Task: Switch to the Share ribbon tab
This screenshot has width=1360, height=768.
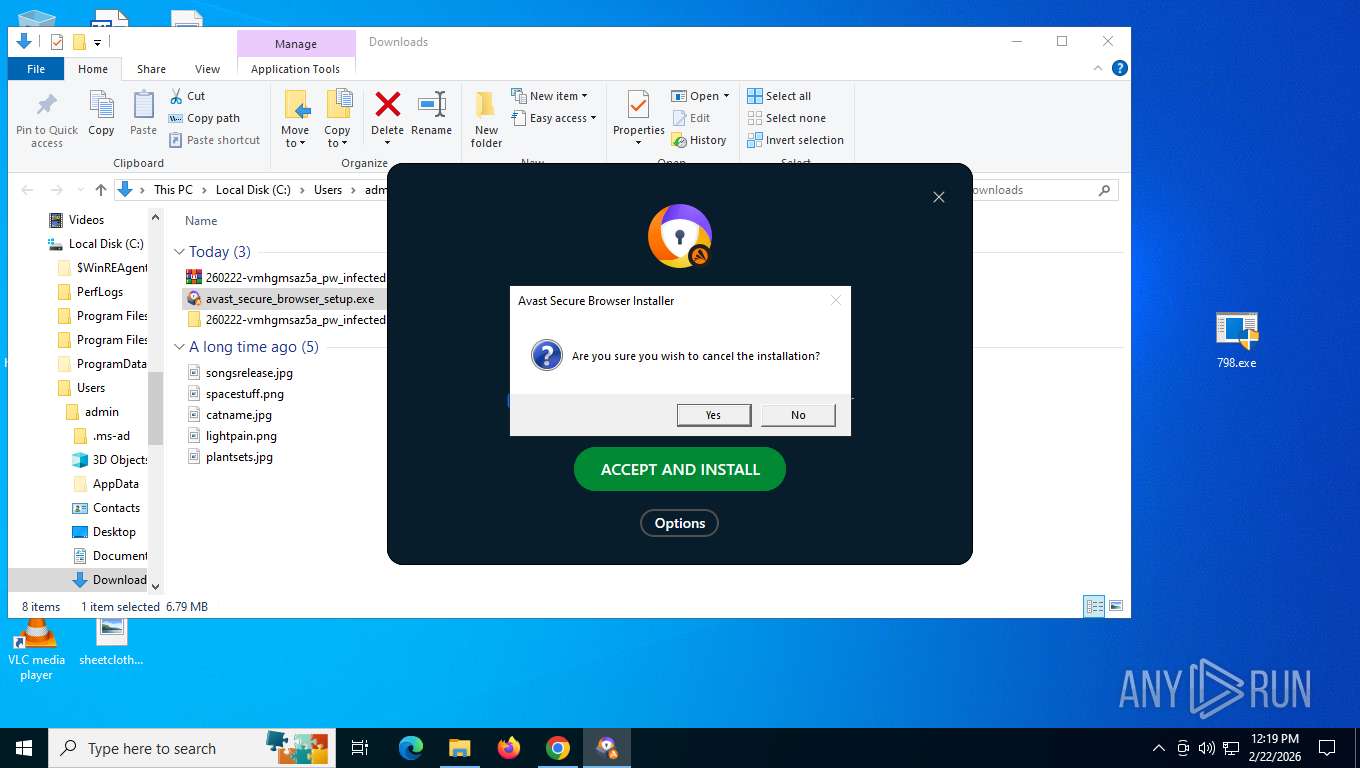Action: click(151, 69)
